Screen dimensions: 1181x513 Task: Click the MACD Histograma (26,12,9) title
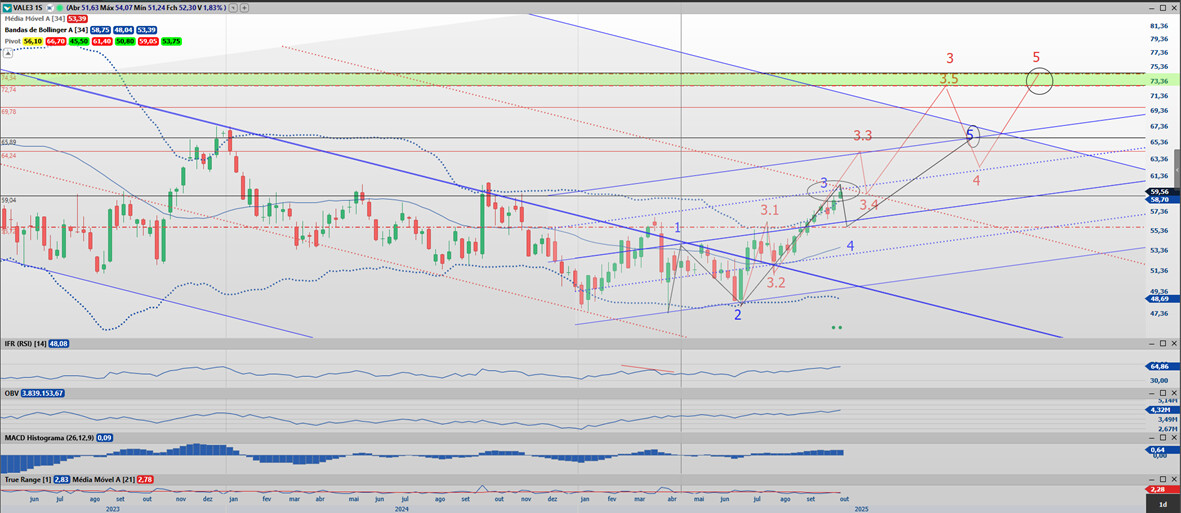(x=47, y=437)
